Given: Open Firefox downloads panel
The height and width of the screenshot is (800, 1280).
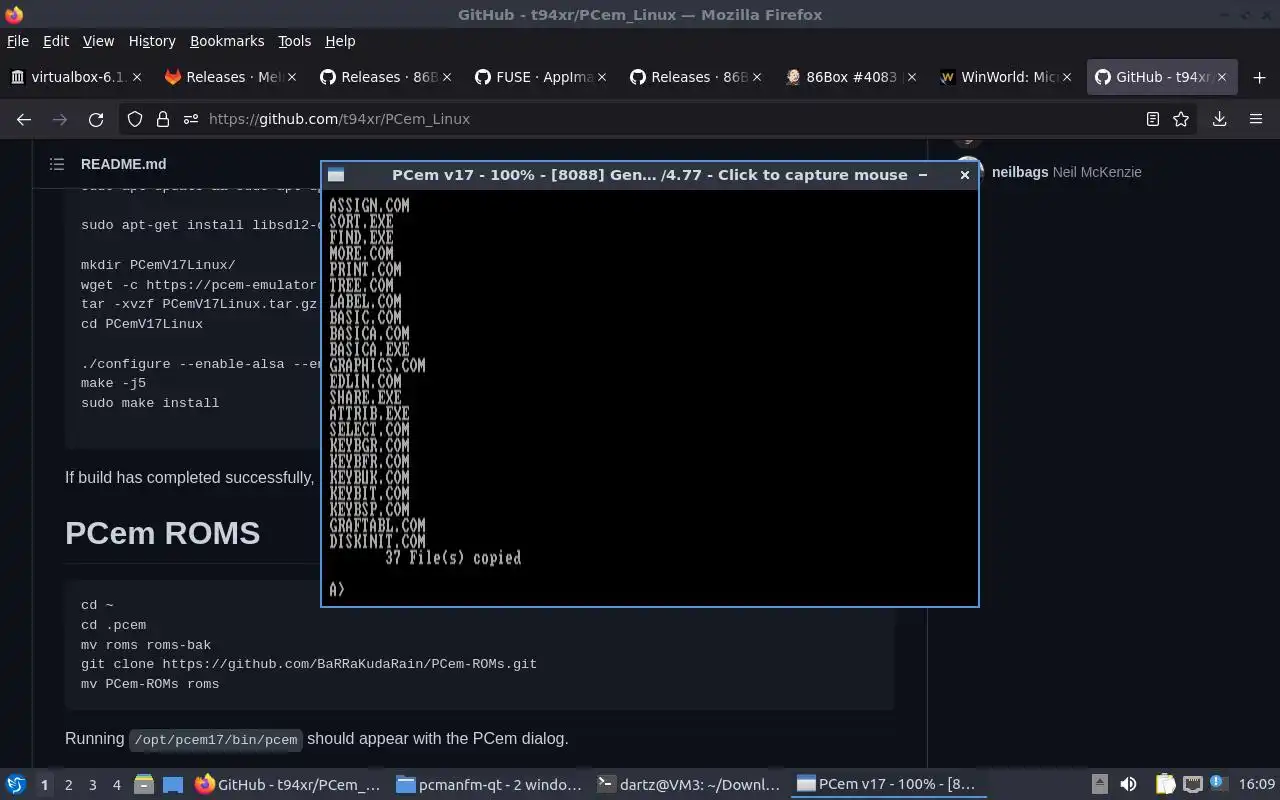Looking at the screenshot, I should tap(1220, 119).
